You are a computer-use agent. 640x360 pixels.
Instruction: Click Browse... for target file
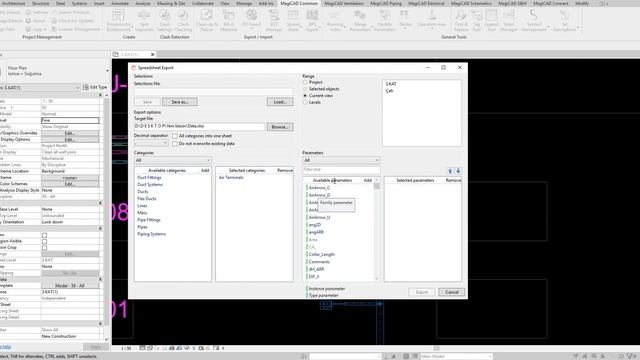(280, 127)
